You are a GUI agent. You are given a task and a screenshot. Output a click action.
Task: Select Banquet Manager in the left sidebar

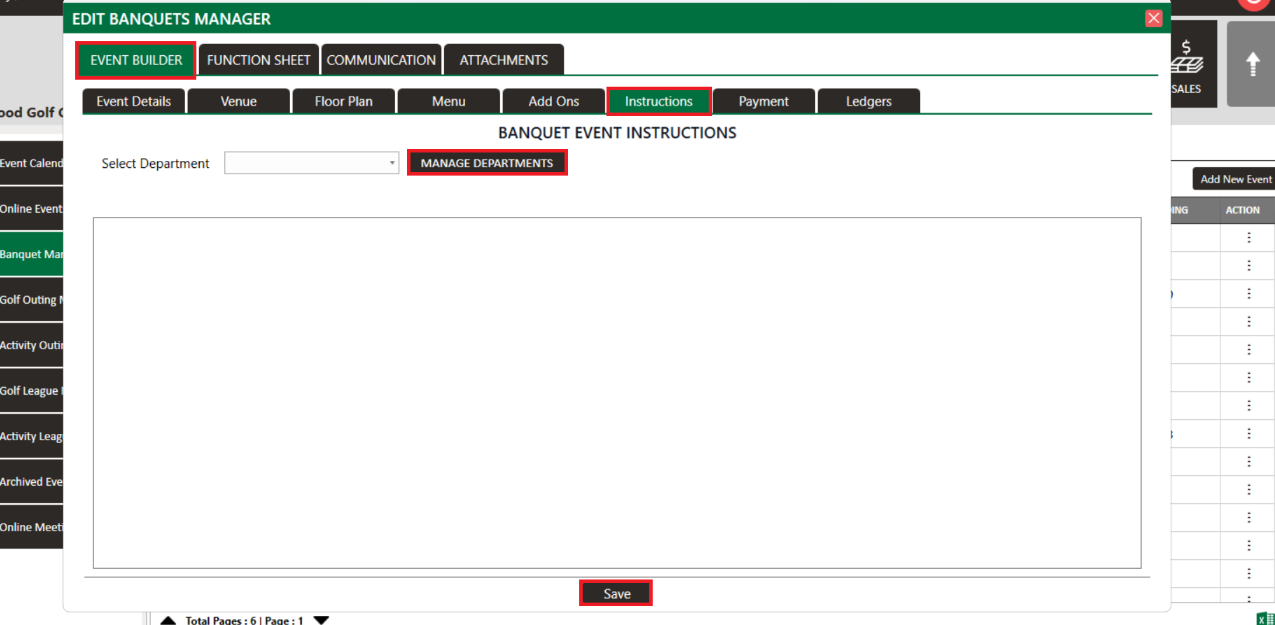point(31,254)
